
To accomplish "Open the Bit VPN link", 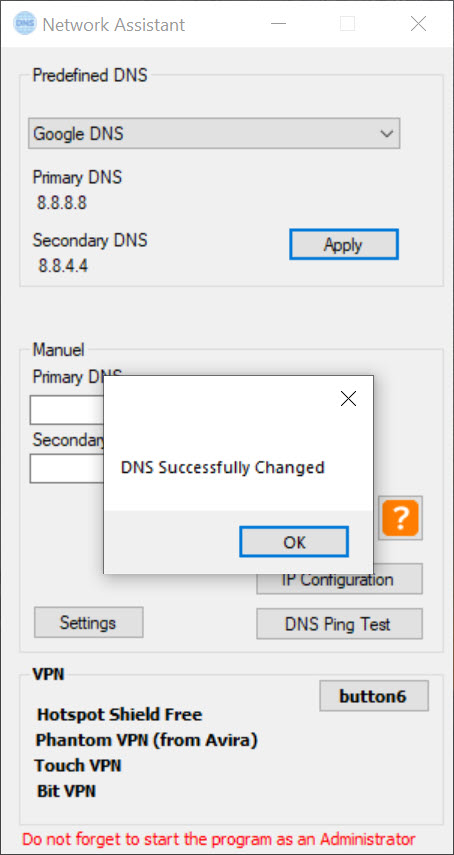I will tap(66, 791).
